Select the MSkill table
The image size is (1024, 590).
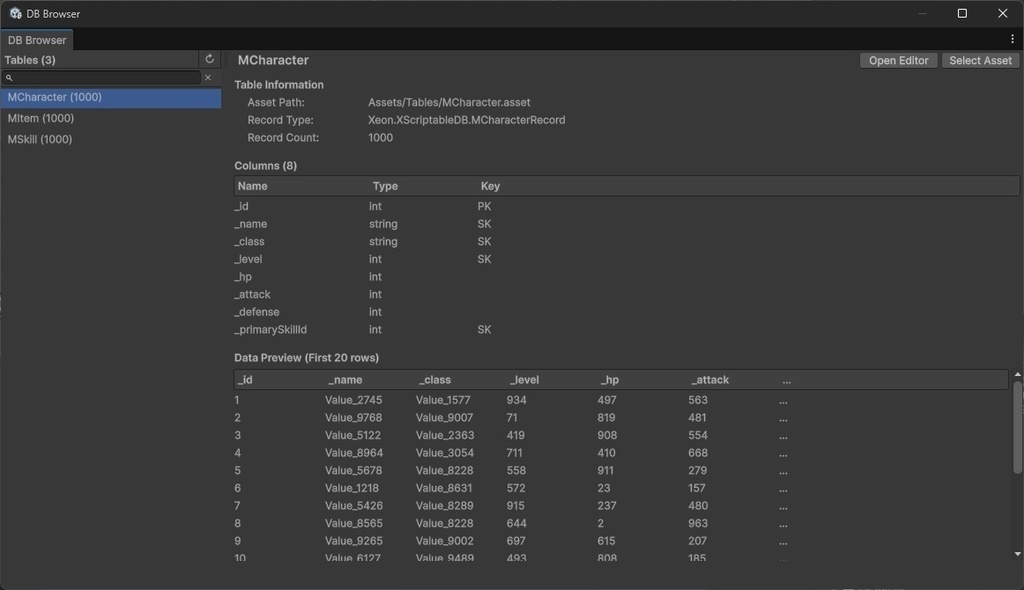click(x=40, y=139)
